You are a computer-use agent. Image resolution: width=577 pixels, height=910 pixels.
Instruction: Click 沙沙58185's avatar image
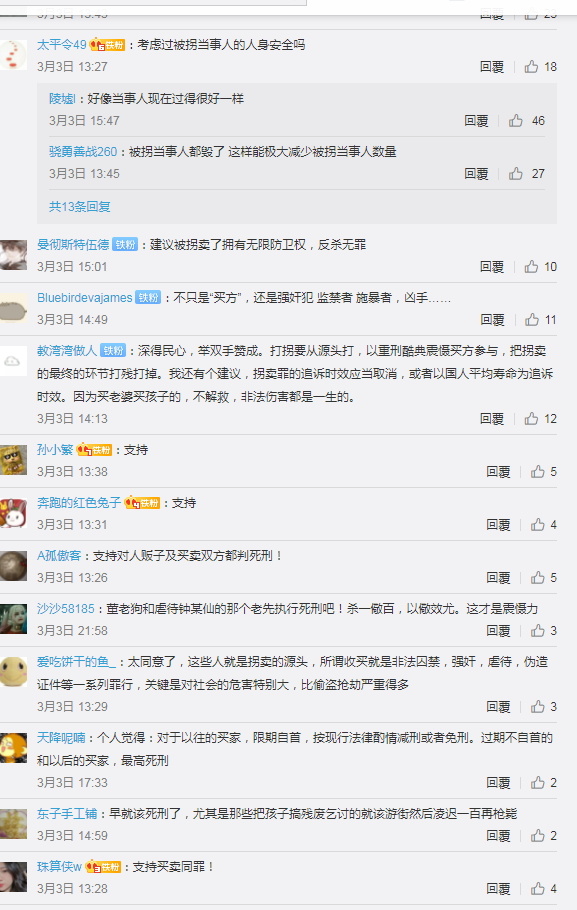[x=13, y=619]
